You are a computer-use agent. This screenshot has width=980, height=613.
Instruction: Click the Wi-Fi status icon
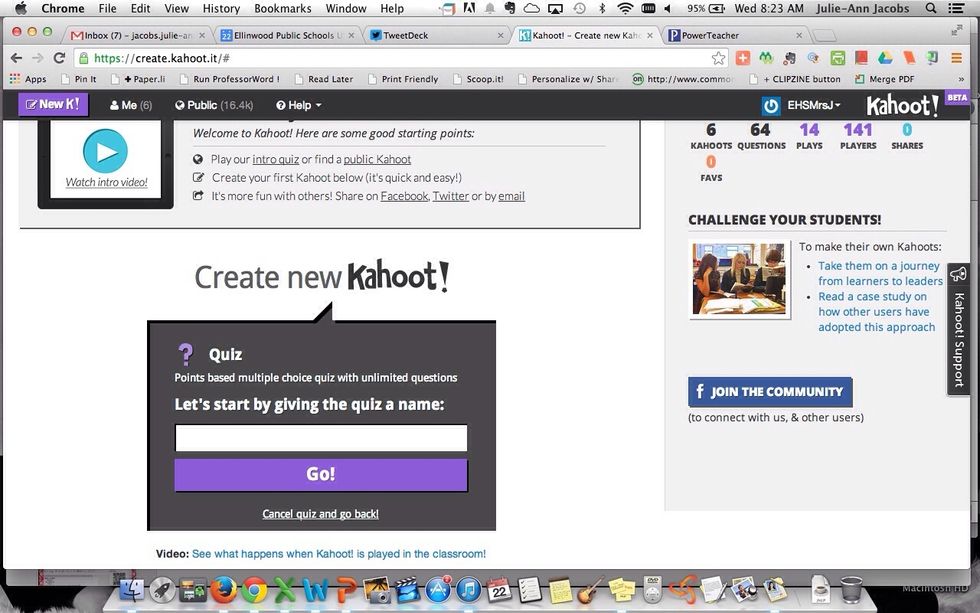[625, 9]
